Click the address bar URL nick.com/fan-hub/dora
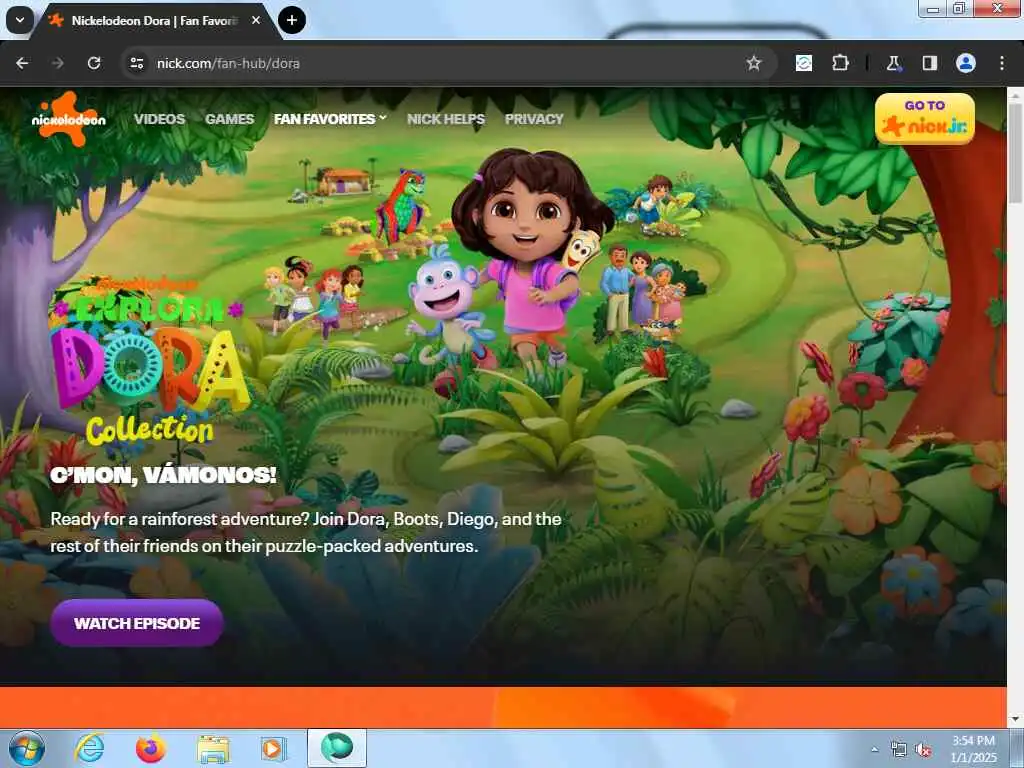 point(228,63)
